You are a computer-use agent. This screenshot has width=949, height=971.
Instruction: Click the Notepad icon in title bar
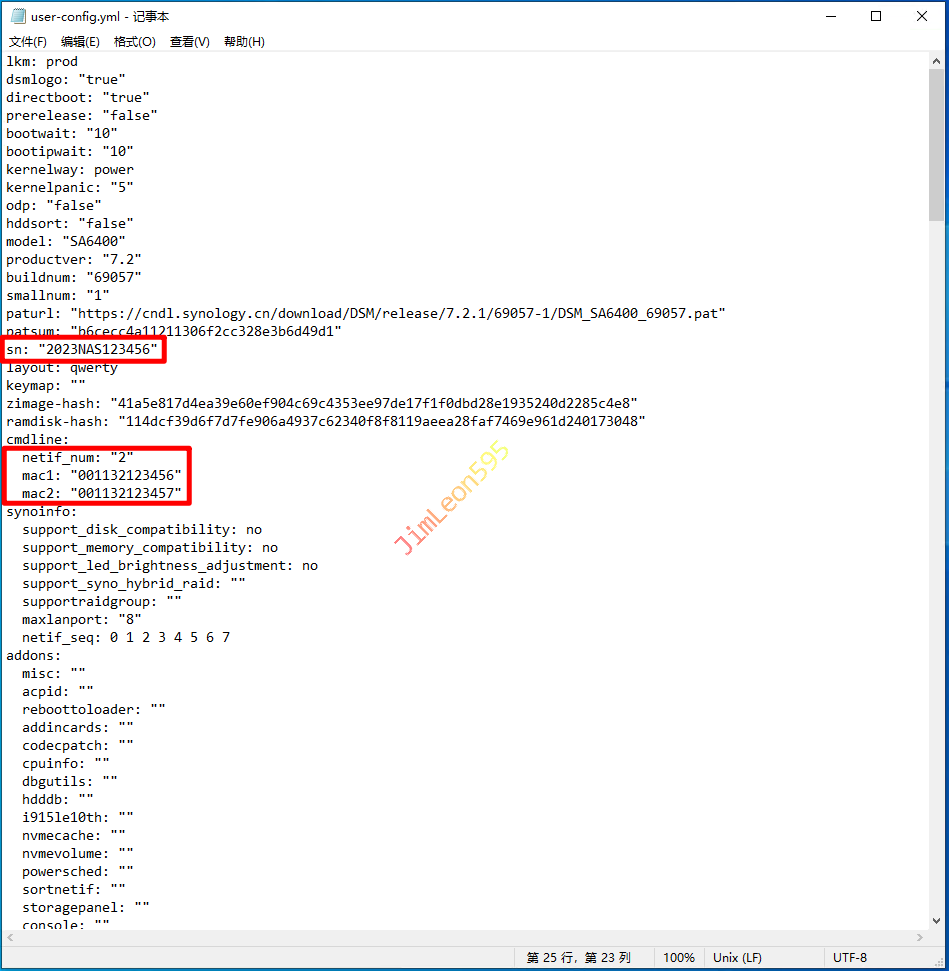tap(17, 16)
